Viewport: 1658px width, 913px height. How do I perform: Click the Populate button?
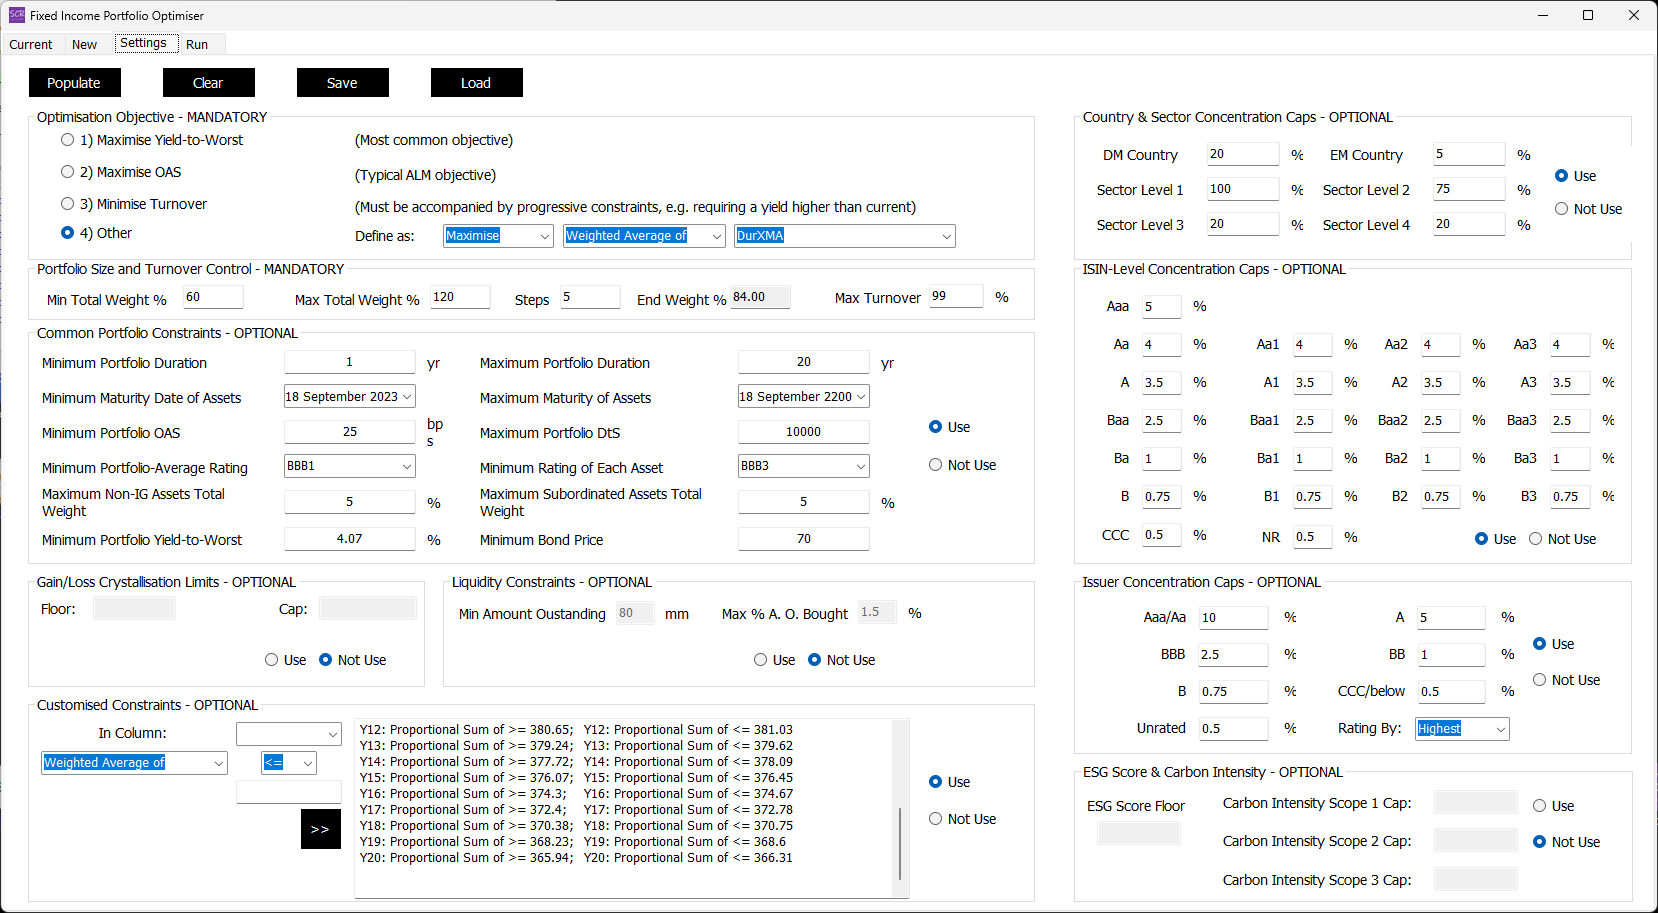point(74,83)
